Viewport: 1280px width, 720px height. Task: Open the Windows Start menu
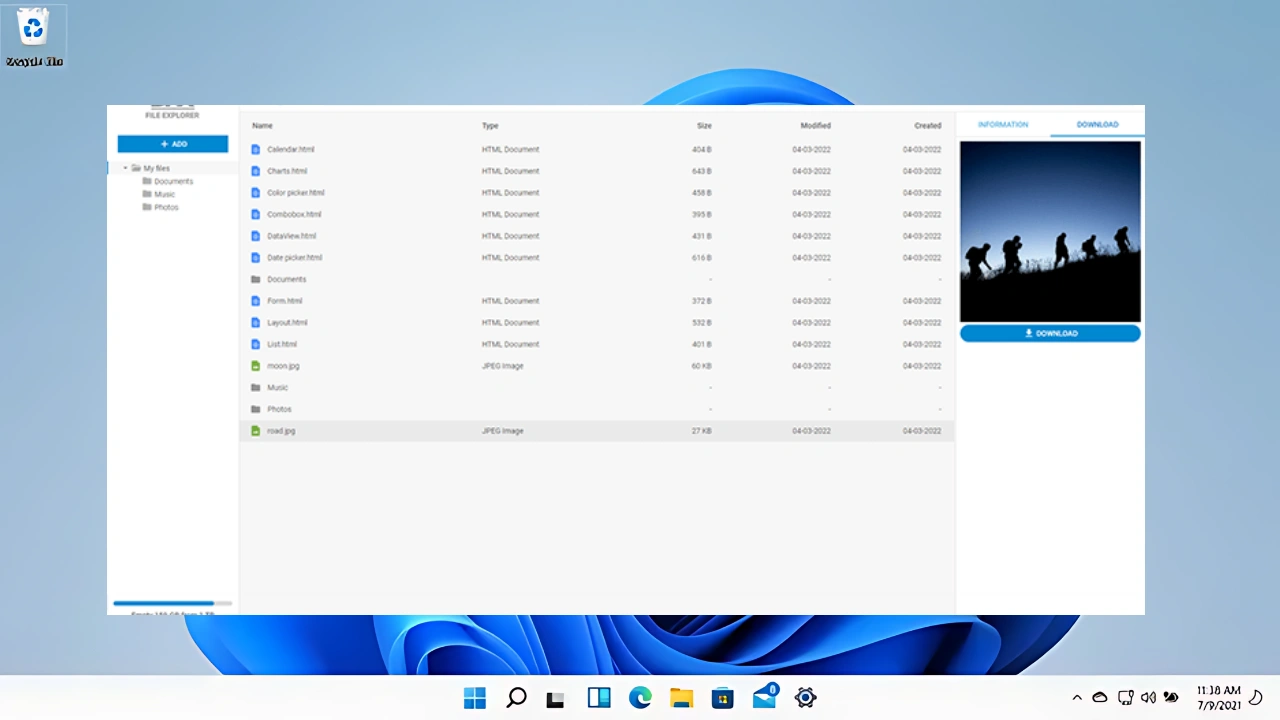(475, 698)
